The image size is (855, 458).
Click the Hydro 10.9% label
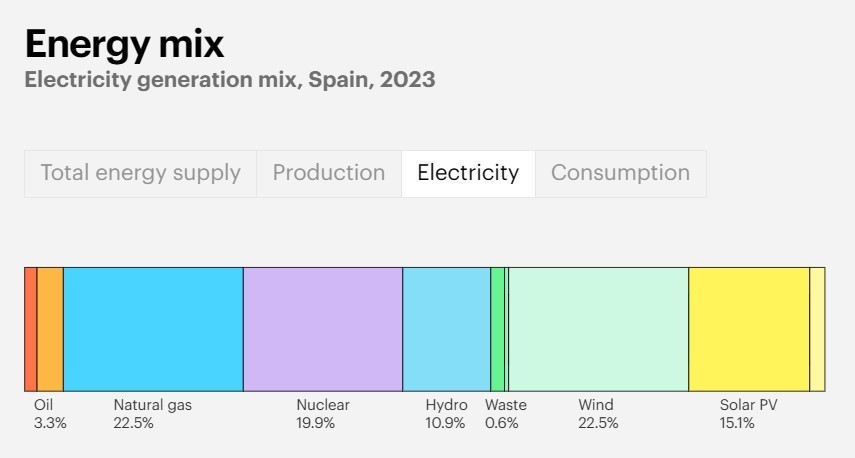tap(447, 414)
